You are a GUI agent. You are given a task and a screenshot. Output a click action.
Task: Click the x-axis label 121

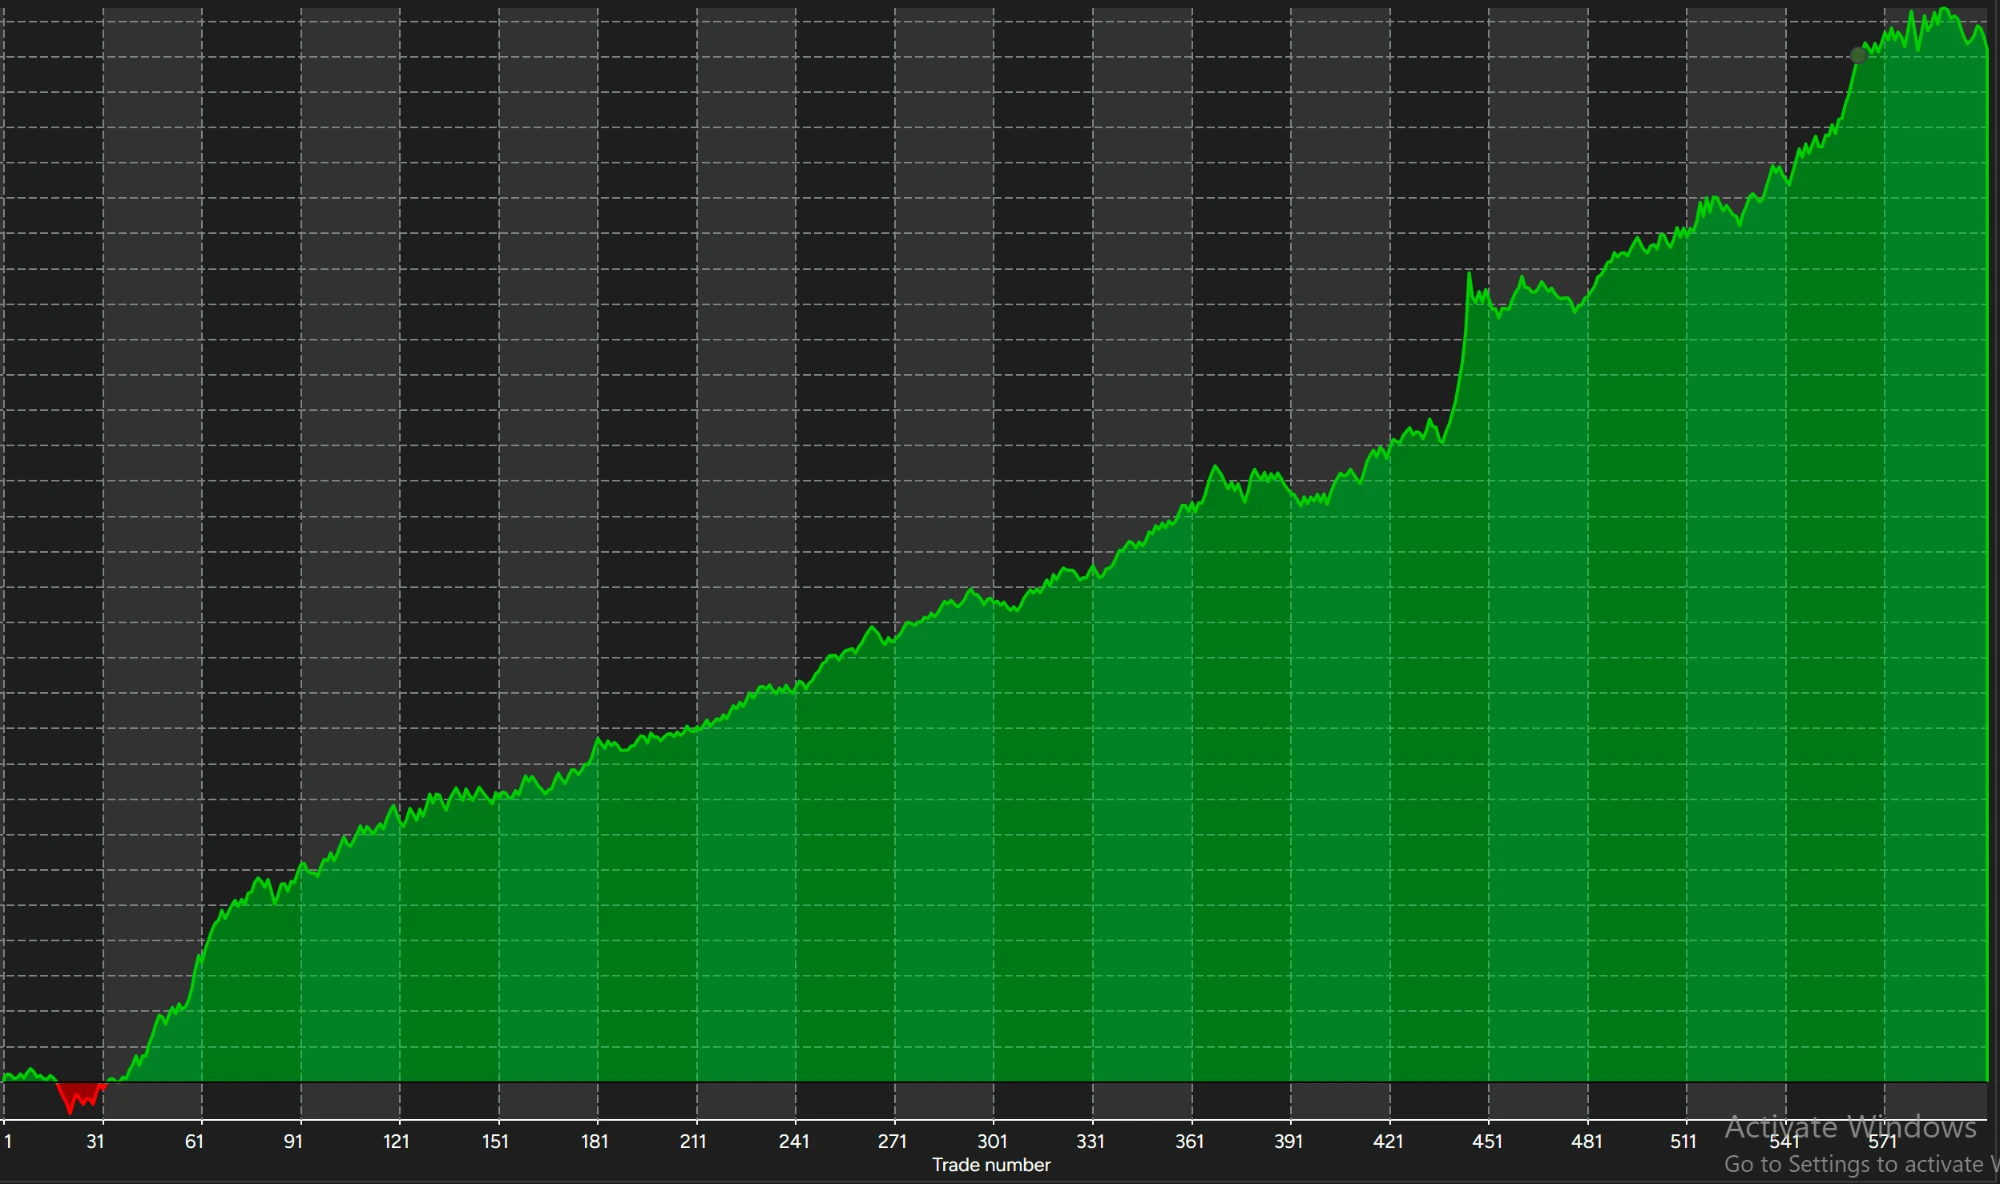pyautogui.click(x=396, y=1141)
